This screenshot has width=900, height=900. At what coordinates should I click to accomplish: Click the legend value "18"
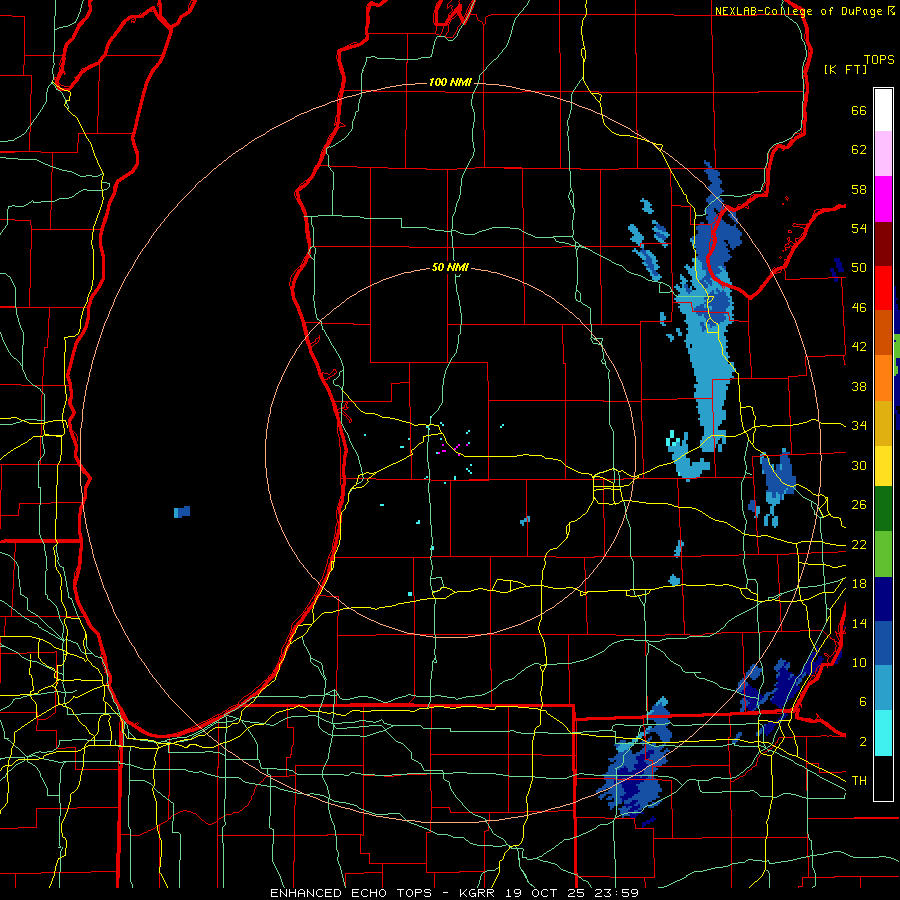[x=859, y=584]
